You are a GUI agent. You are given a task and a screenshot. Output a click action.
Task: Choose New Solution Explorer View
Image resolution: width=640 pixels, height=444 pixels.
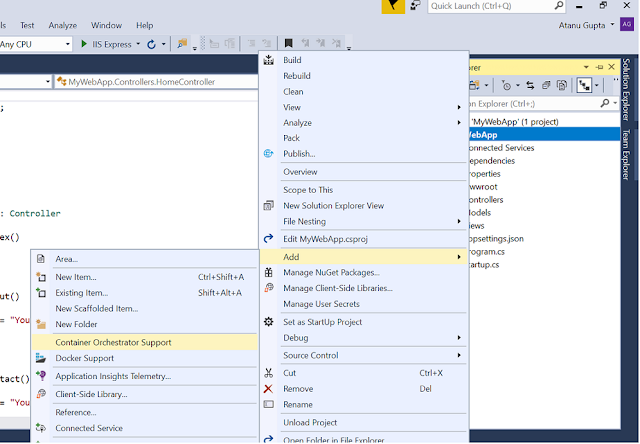[363, 206]
